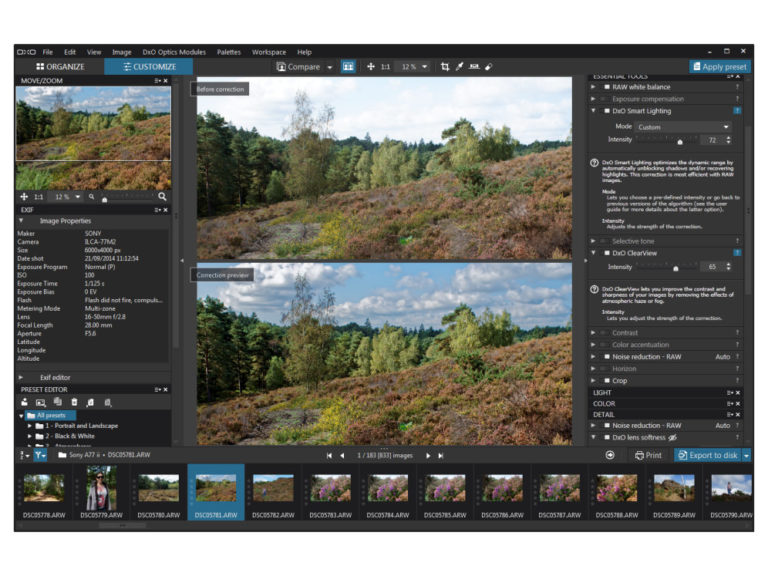Expand the Exif editor section
Viewport: 768px width, 576px height.
pyautogui.click(x=21, y=378)
